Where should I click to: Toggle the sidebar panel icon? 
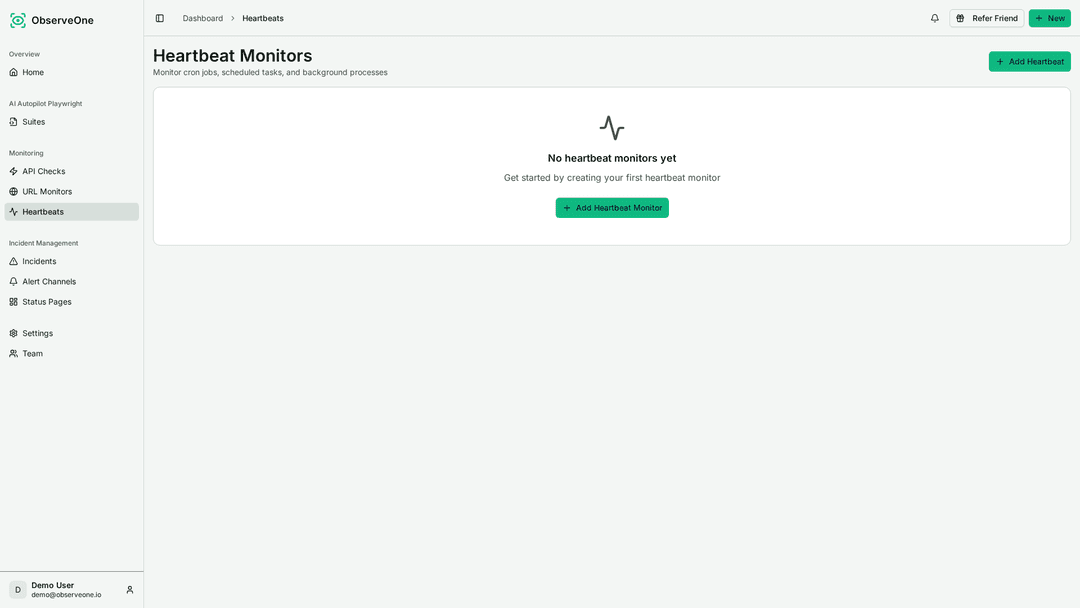point(160,19)
